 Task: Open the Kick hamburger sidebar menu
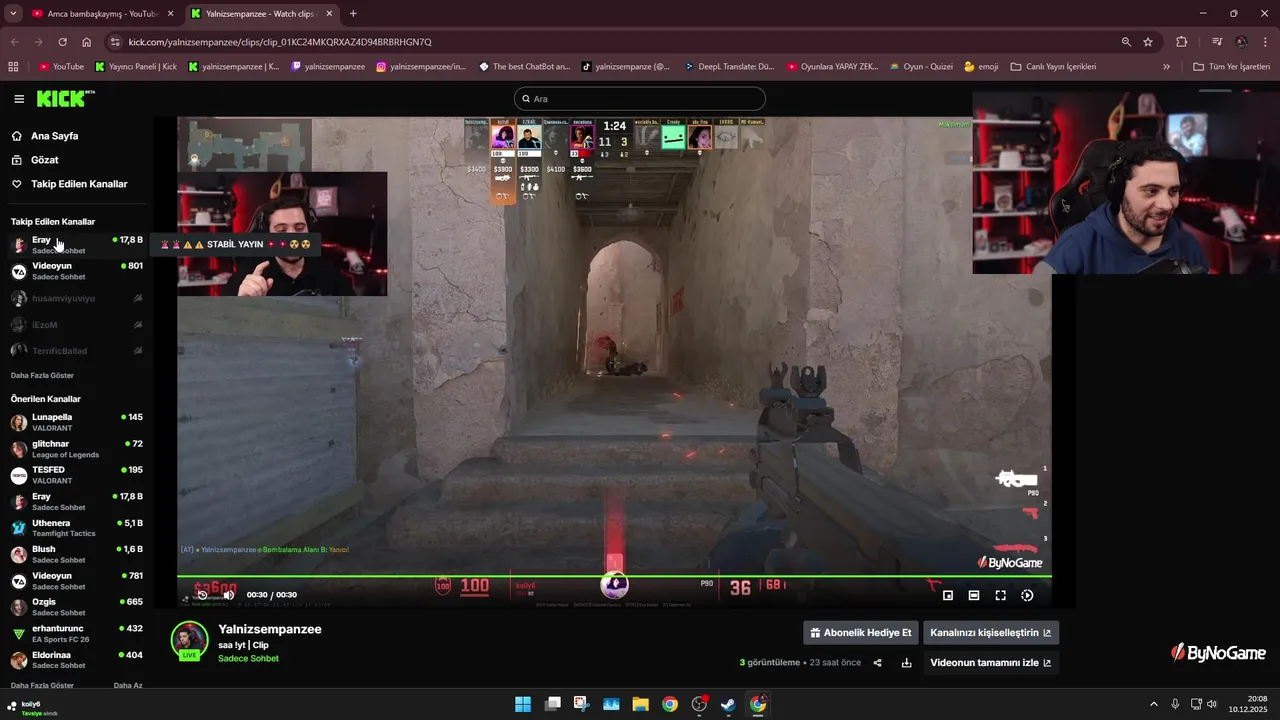pyautogui.click(x=19, y=99)
